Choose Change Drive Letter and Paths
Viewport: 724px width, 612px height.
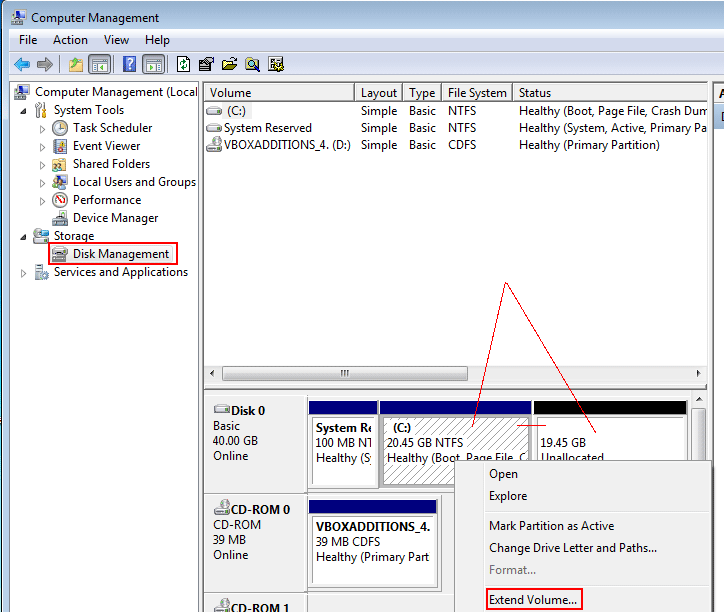573,548
